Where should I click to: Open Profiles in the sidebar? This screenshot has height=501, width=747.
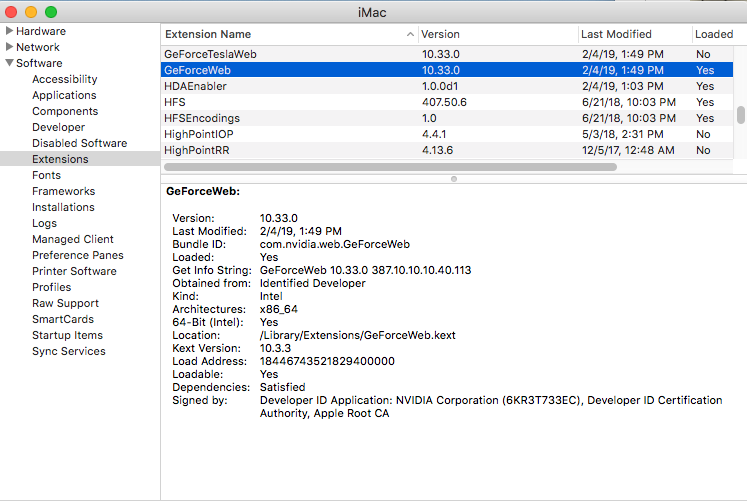pos(51,287)
